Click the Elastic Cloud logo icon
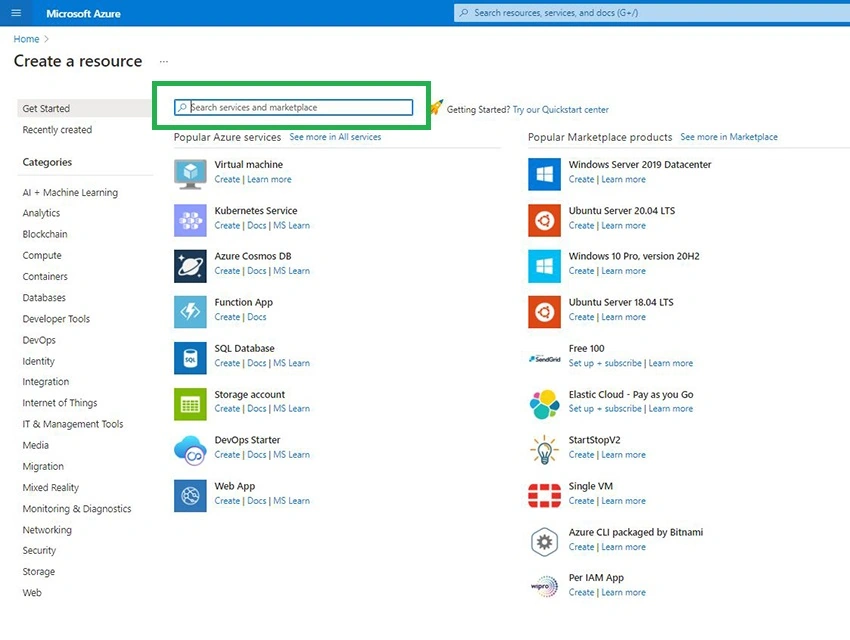 click(x=544, y=404)
